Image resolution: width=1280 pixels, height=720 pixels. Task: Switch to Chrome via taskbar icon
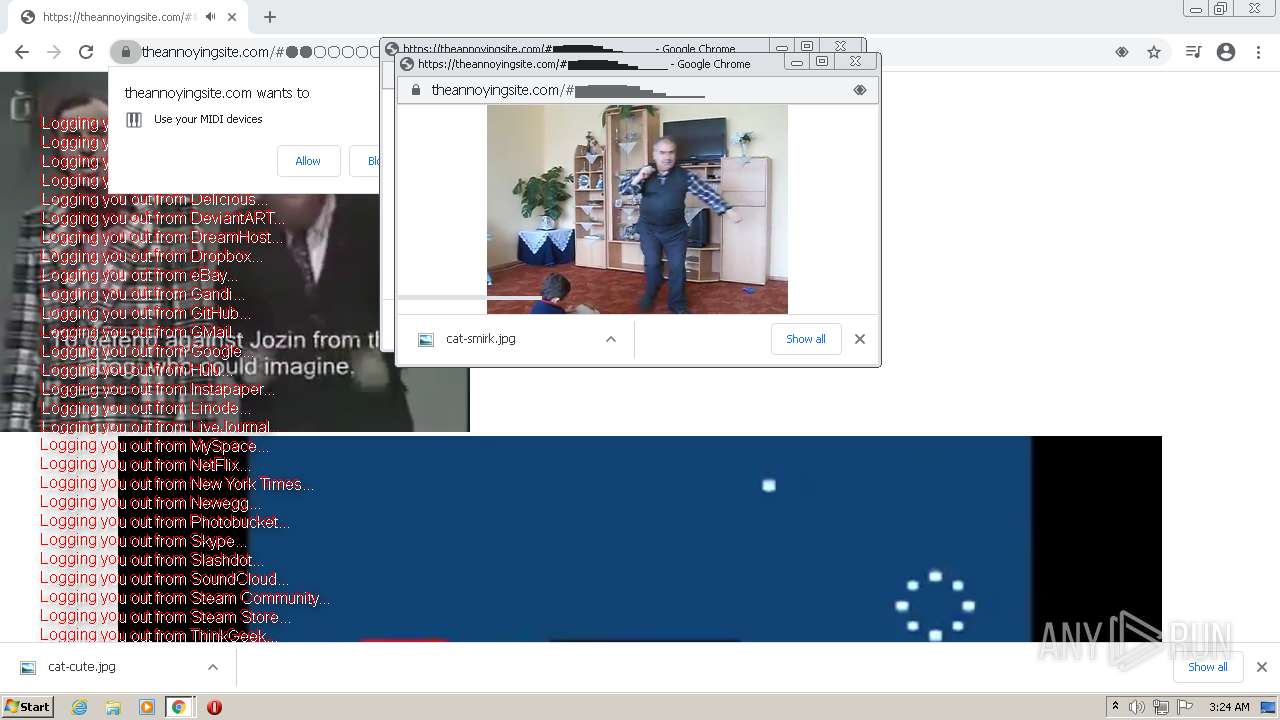[x=179, y=707]
